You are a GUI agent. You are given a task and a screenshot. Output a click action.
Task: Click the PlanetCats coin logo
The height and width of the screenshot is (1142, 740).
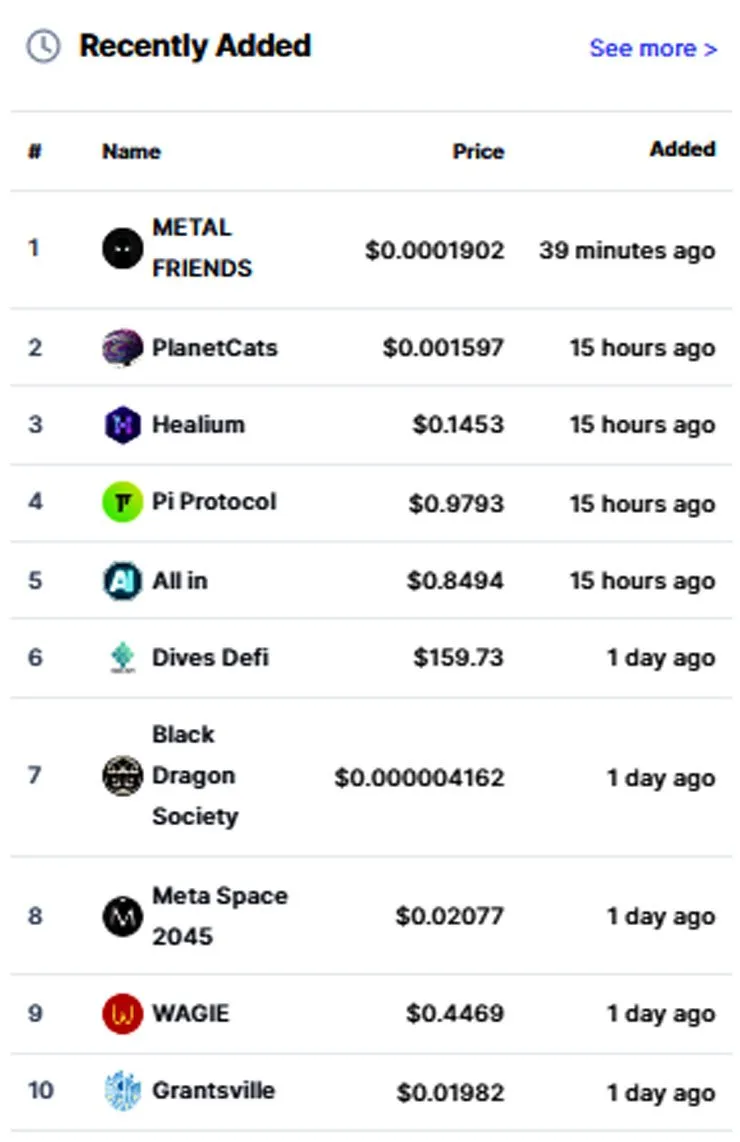tap(122, 348)
